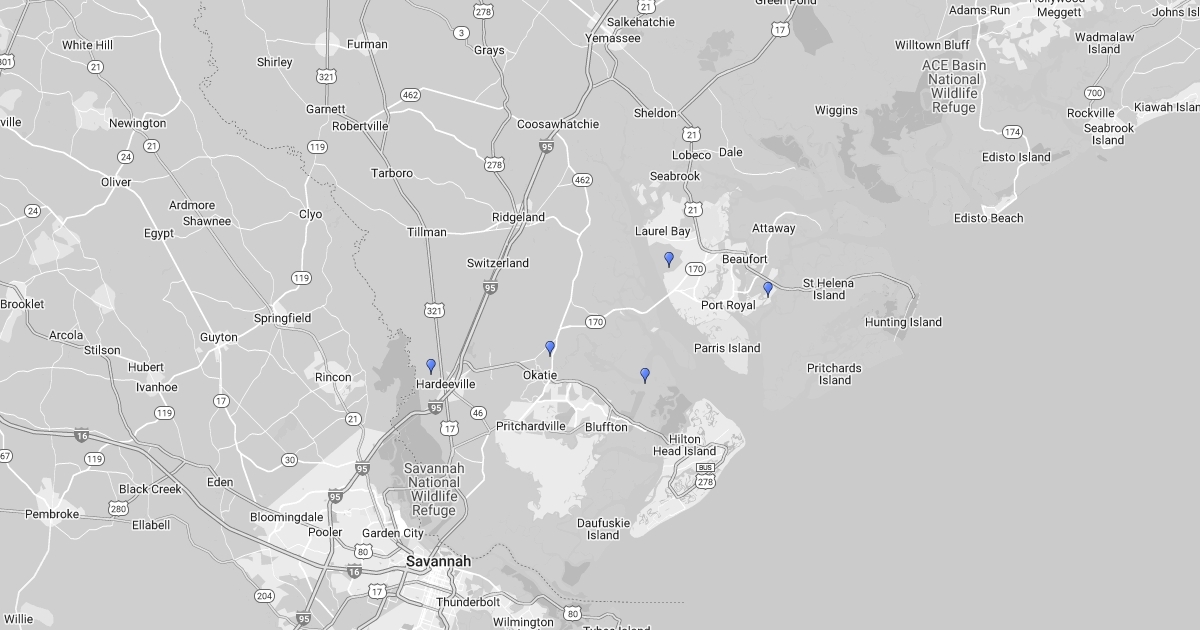Select the Savannah National Wildlife Refuge label
This screenshot has height=630, width=1200.
coord(433,489)
